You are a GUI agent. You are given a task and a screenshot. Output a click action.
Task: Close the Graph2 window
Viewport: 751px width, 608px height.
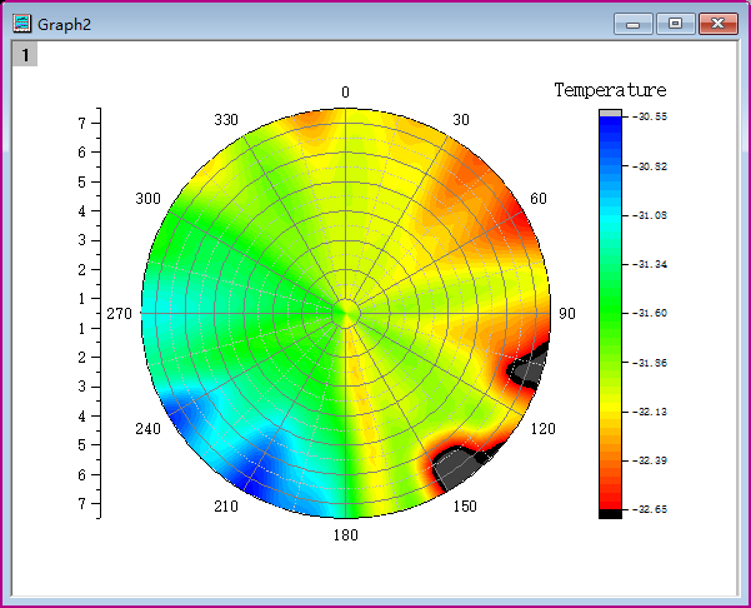coord(718,24)
